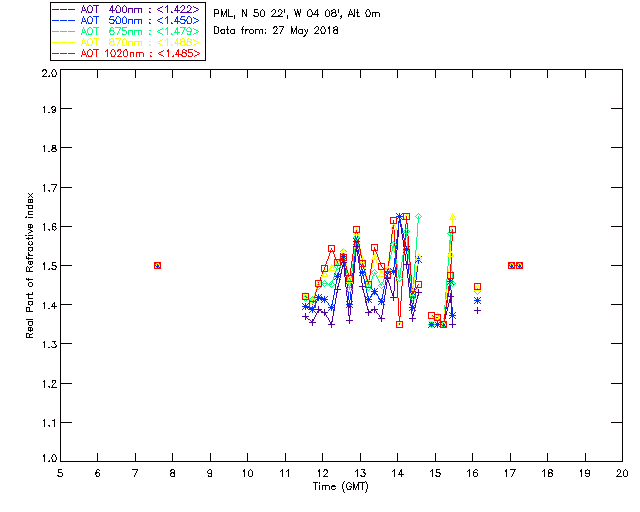
Task: Click the y-axis value 2.0
Action: pos(49,73)
